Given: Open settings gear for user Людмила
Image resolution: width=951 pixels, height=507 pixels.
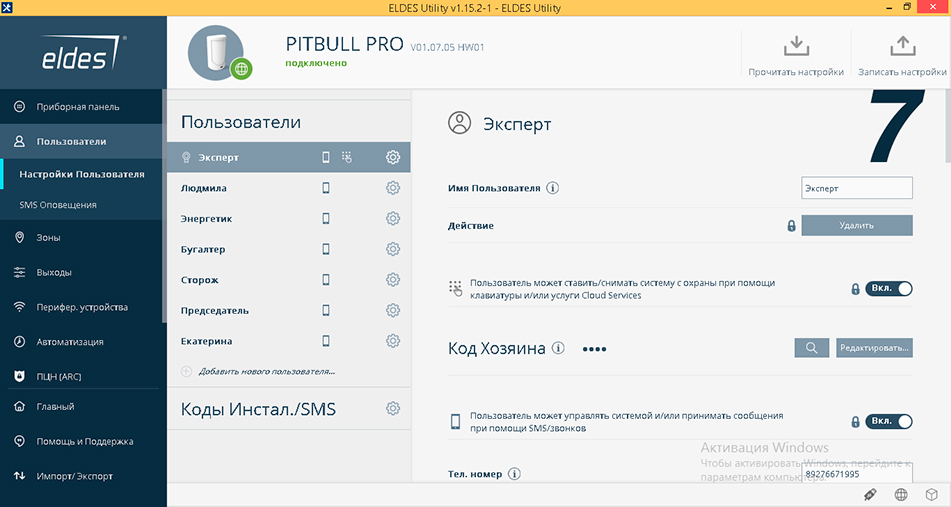Looking at the screenshot, I should (x=393, y=188).
